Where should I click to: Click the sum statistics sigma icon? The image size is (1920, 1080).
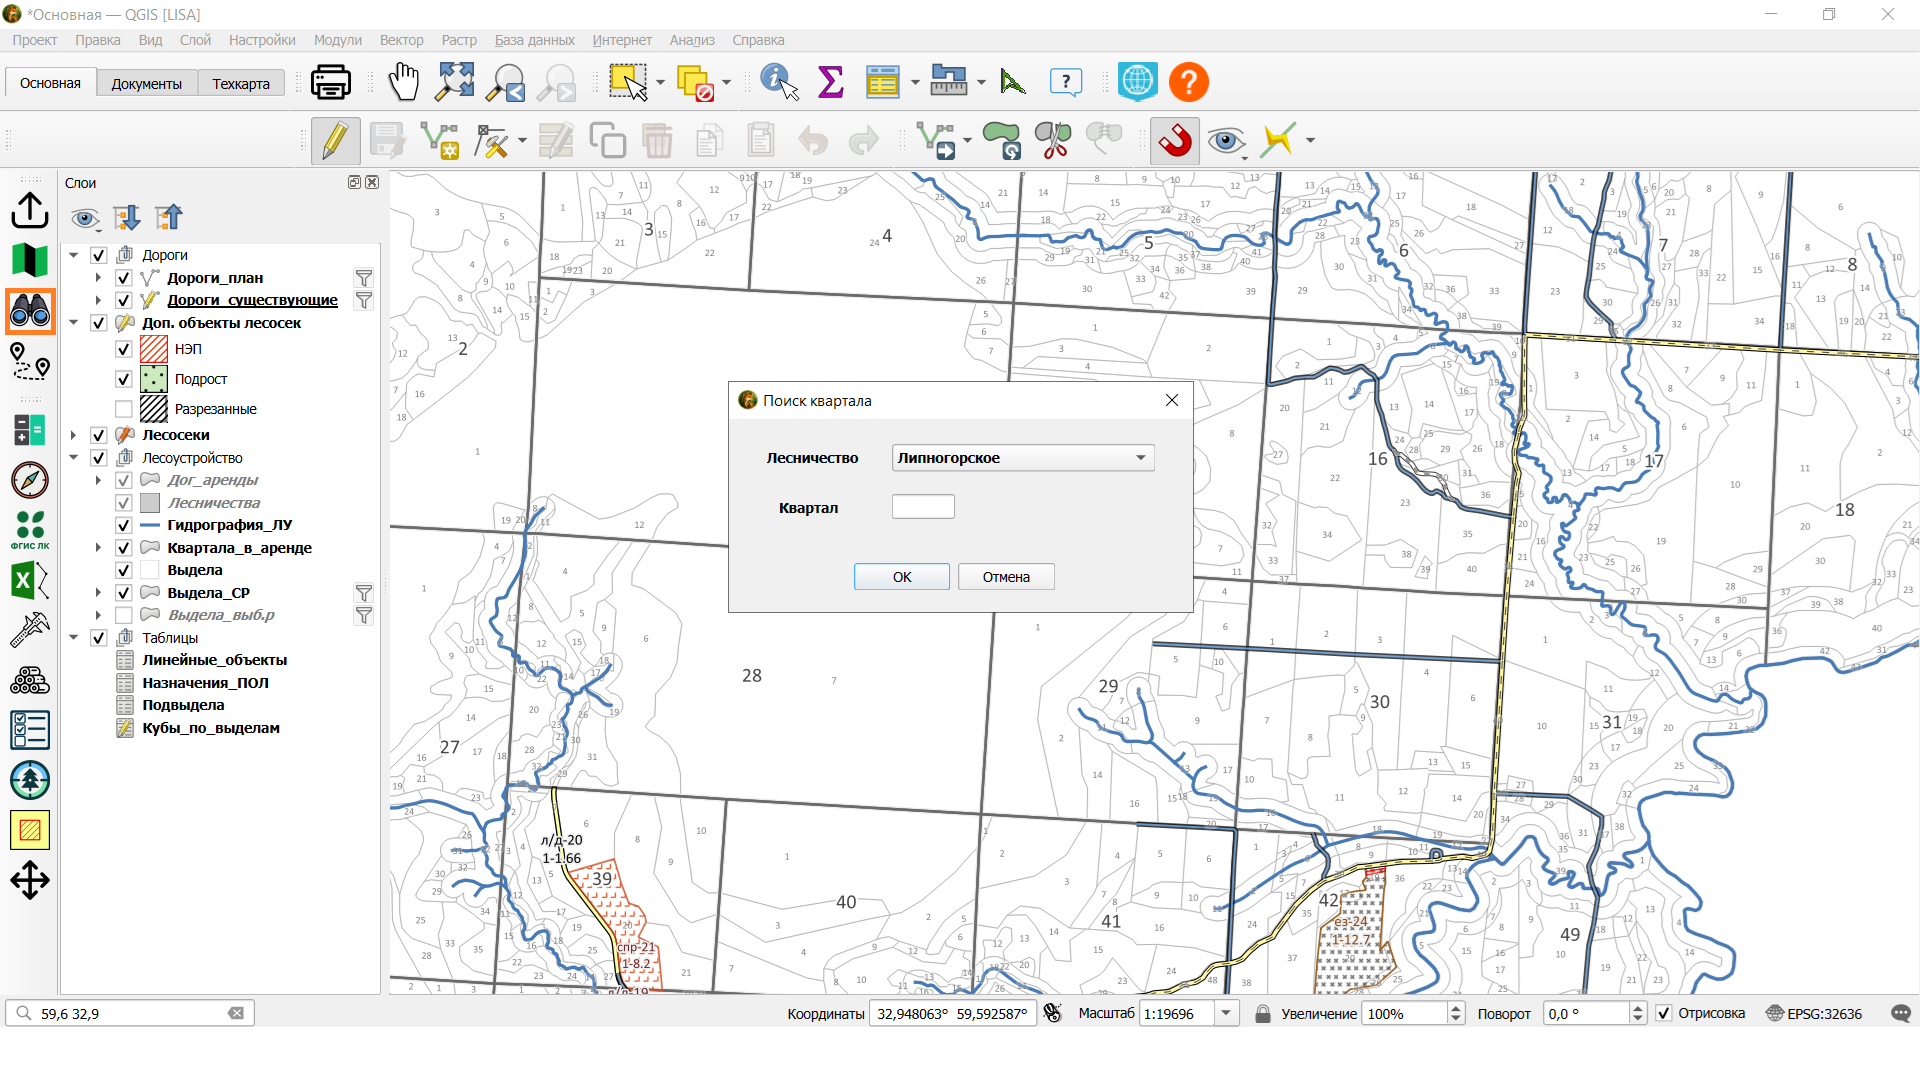pos(831,83)
